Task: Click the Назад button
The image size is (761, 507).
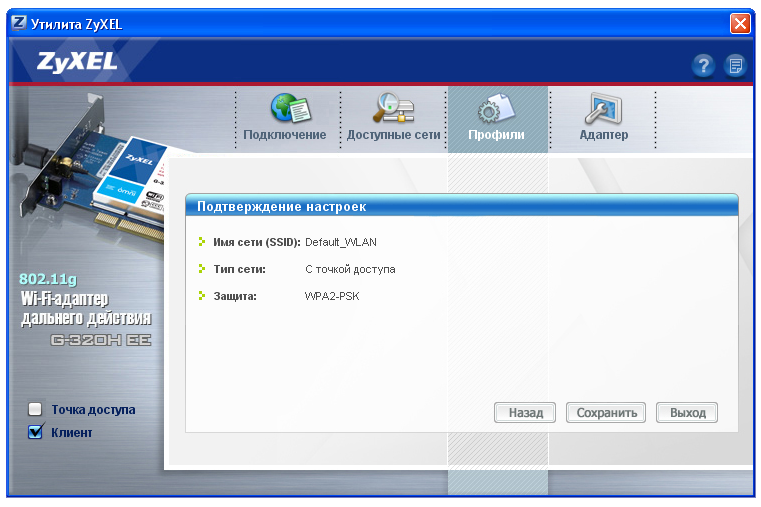Action: pos(525,413)
